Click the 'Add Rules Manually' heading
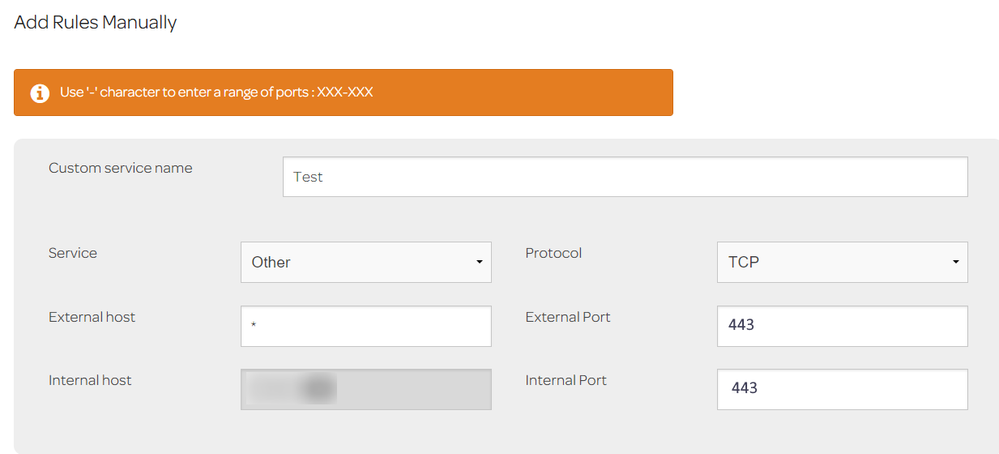The image size is (999, 454). click(x=95, y=22)
